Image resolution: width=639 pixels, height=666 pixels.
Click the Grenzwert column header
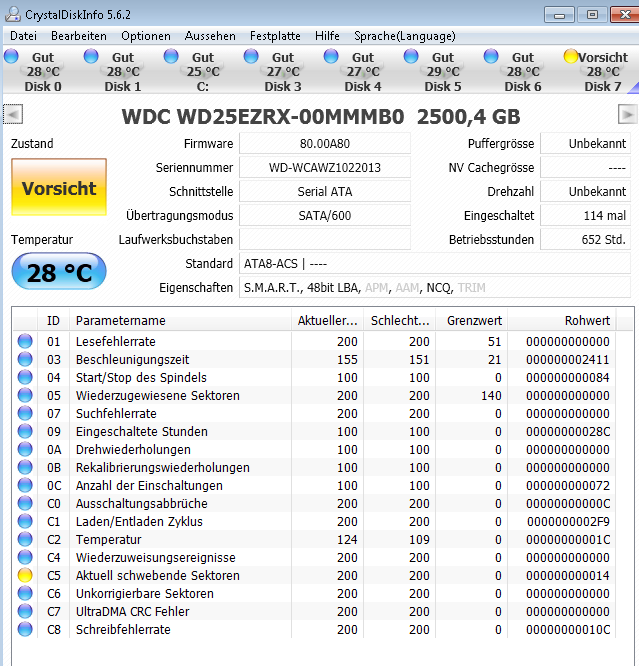472,321
